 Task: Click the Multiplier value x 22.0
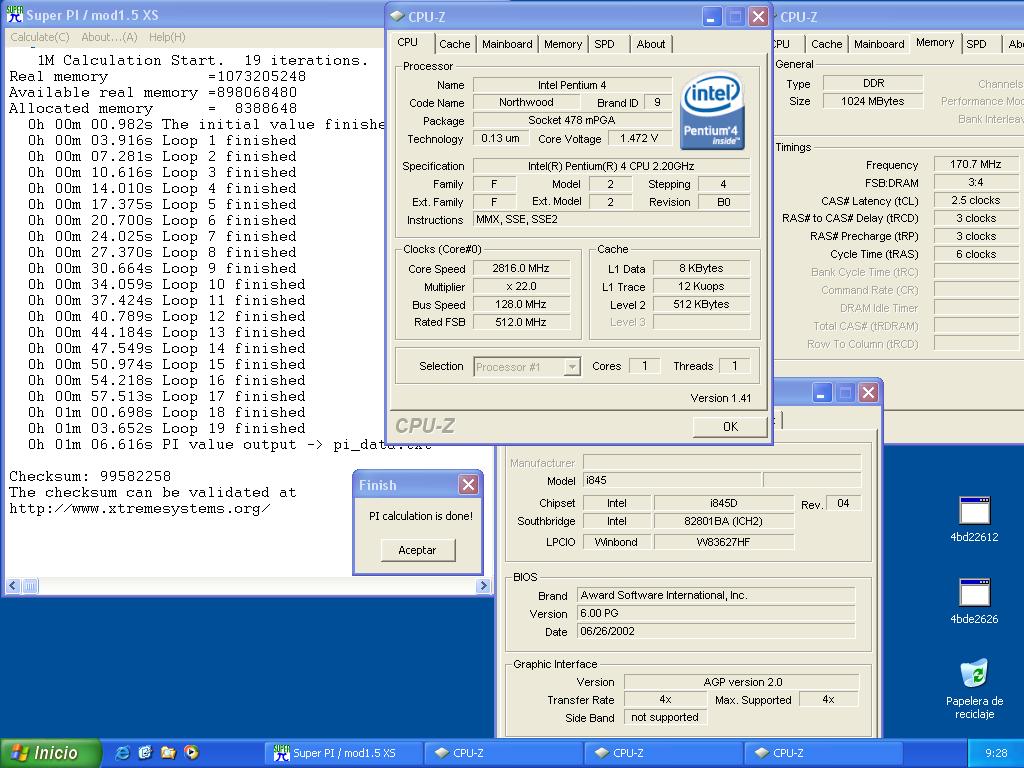pyautogui.click(x=521, y=287)
